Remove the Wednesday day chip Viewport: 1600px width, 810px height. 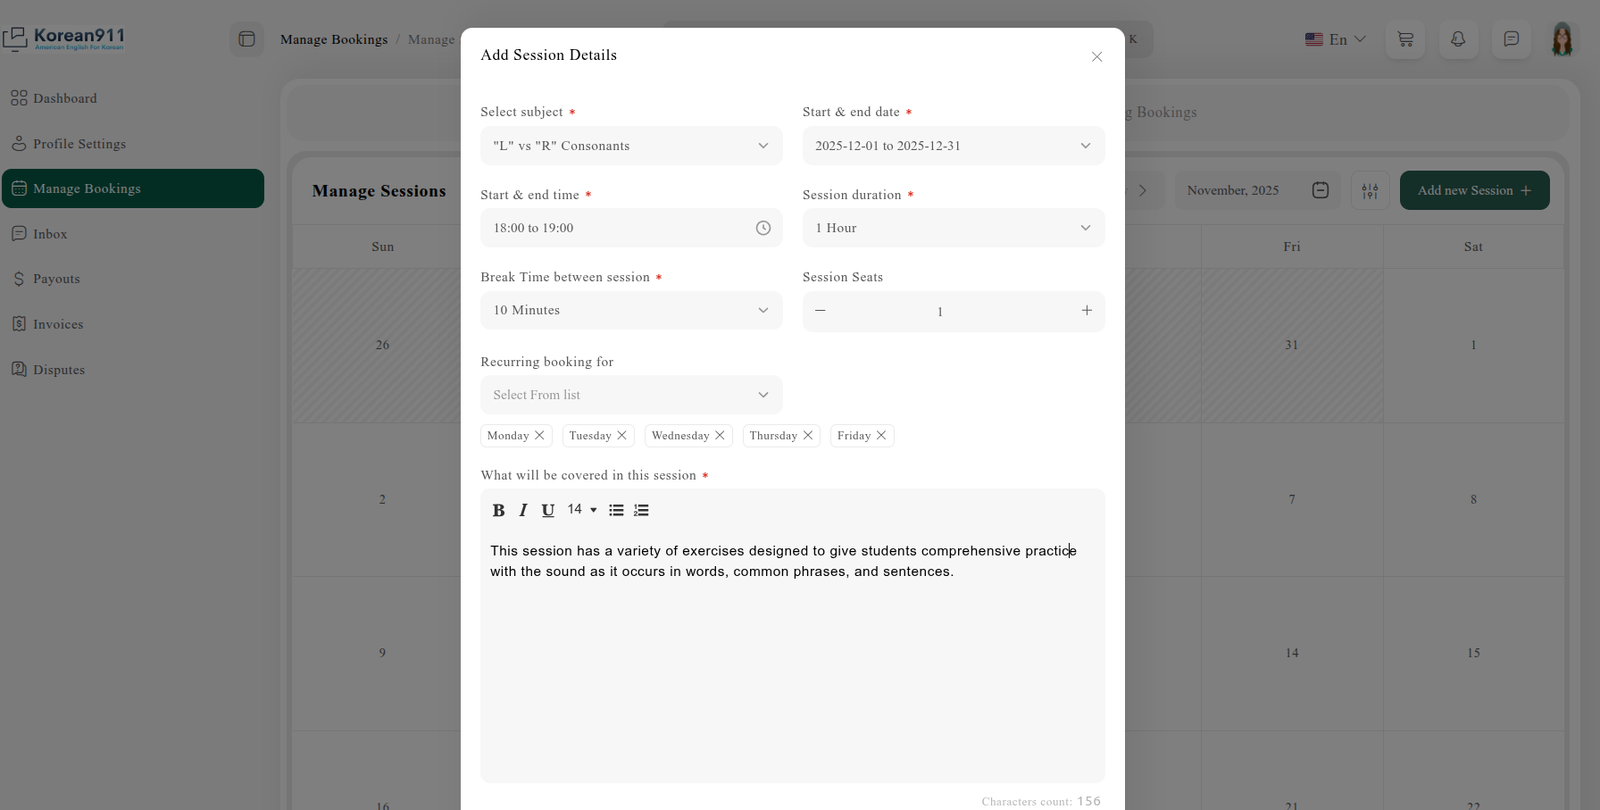[720, 435]
